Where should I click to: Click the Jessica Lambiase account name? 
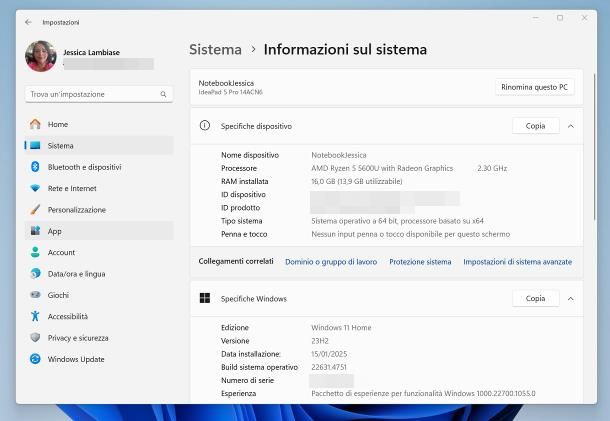coord(91,53)
